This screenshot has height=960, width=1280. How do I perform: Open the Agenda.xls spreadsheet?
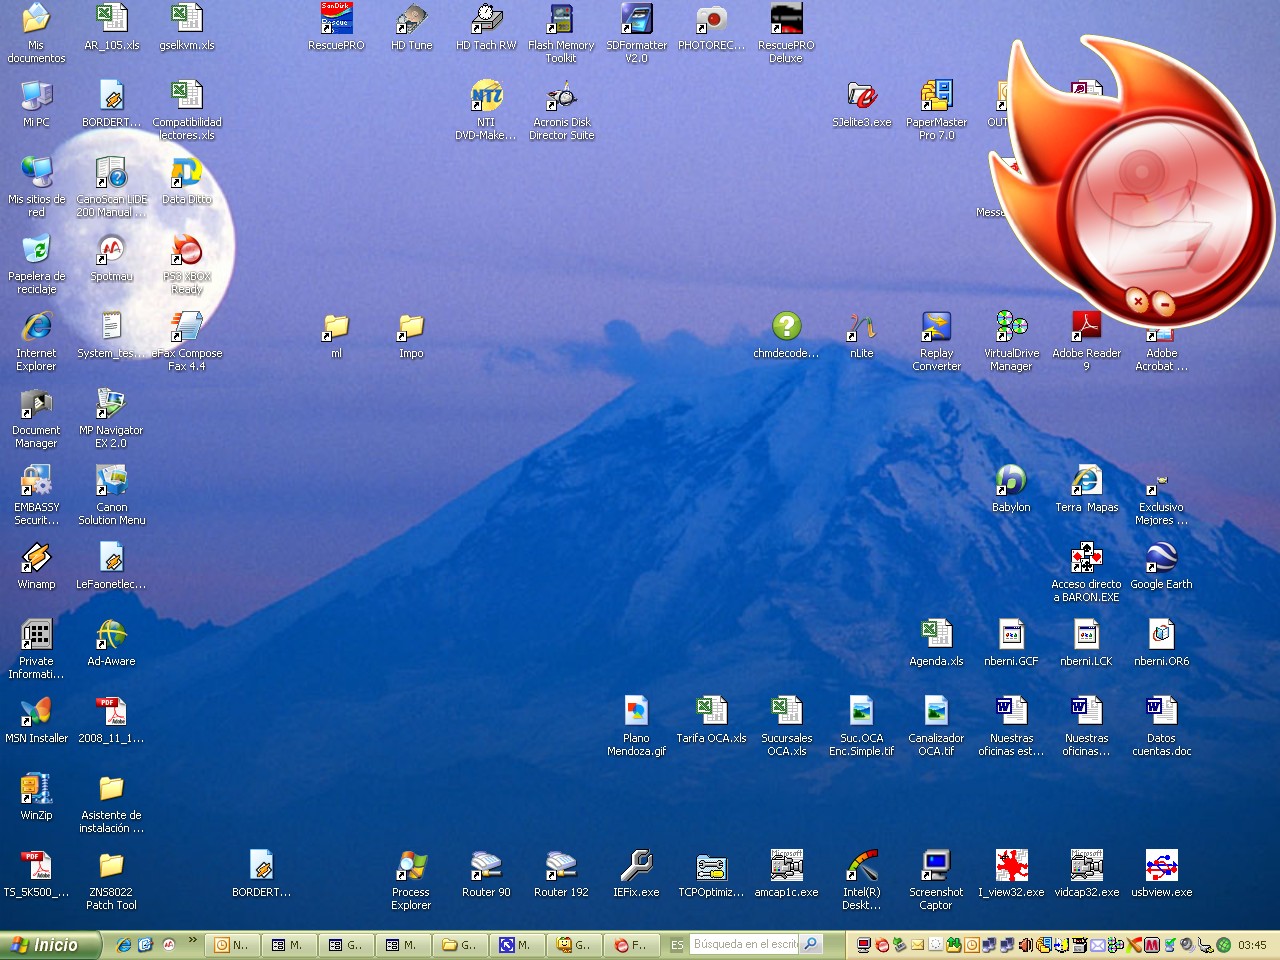[x=936, y=634]
